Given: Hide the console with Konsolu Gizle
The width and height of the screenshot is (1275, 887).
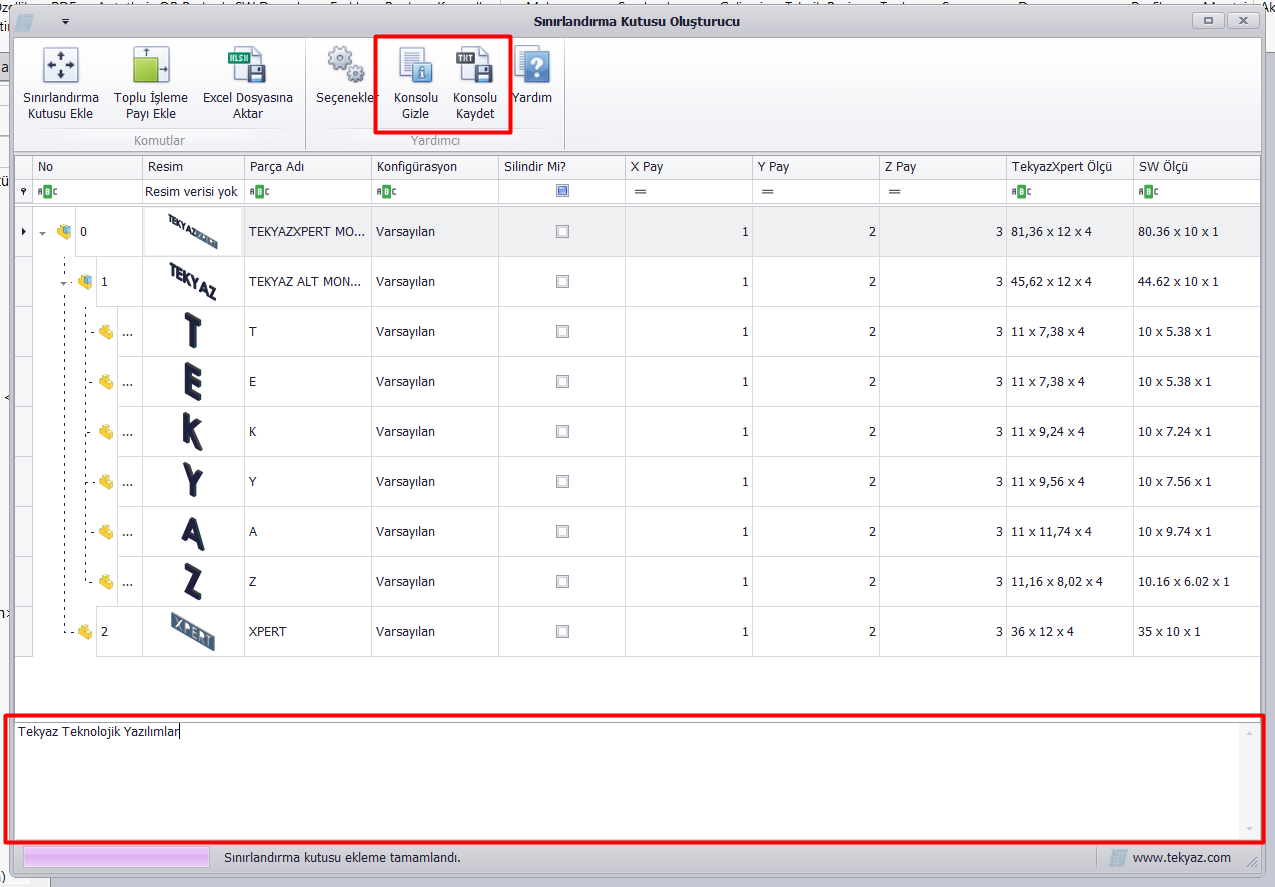Looking at the screenshot, I should [415, 65].
